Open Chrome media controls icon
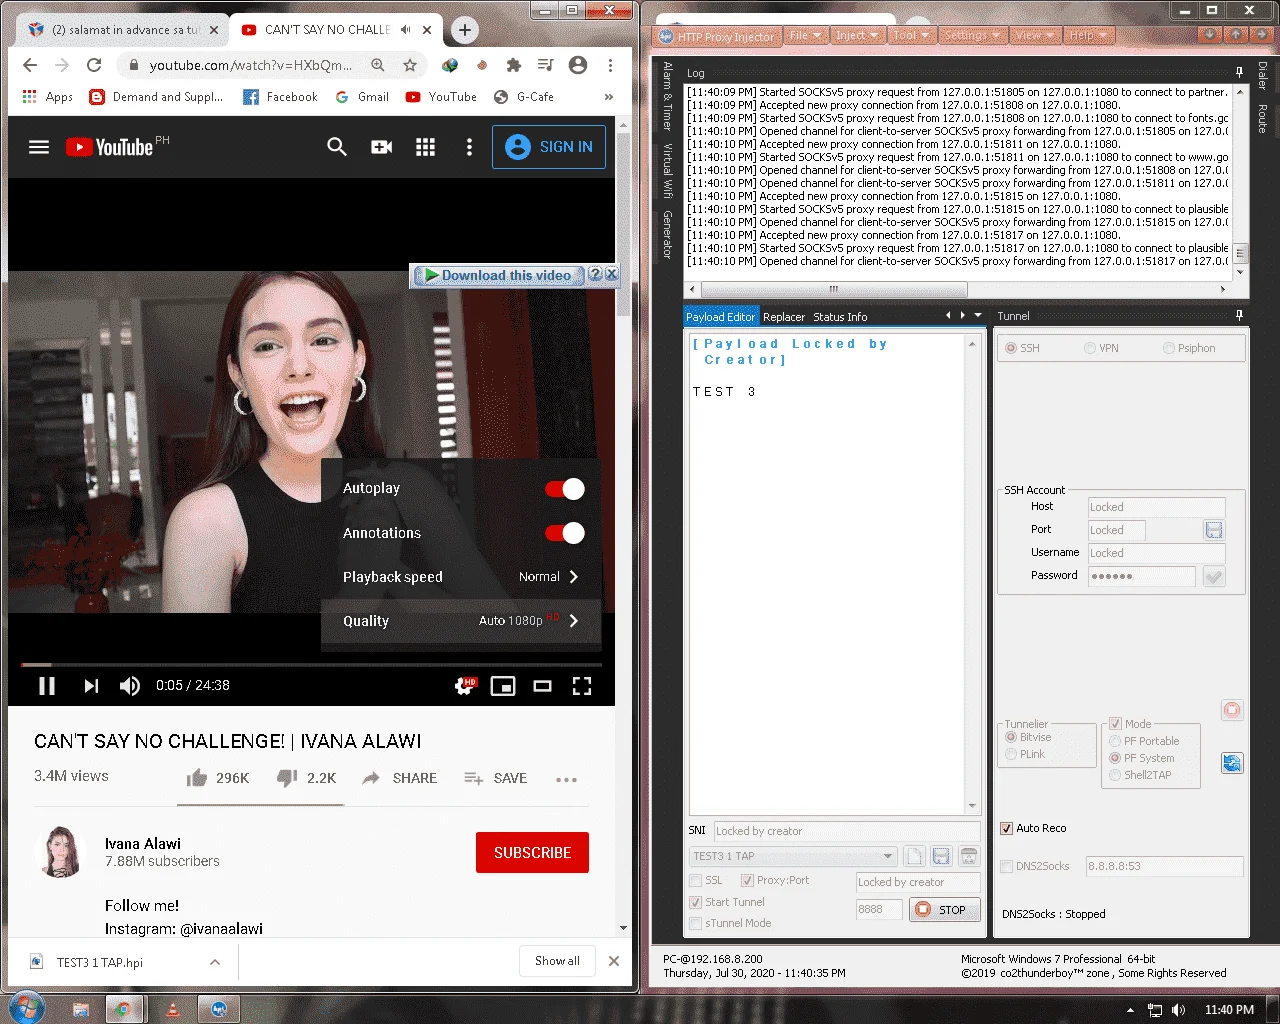 545,65
